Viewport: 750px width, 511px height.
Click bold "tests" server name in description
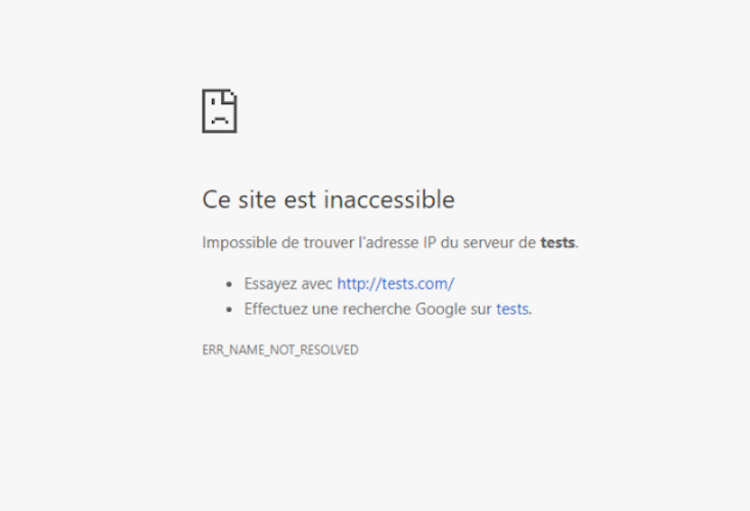click(558, 242)
